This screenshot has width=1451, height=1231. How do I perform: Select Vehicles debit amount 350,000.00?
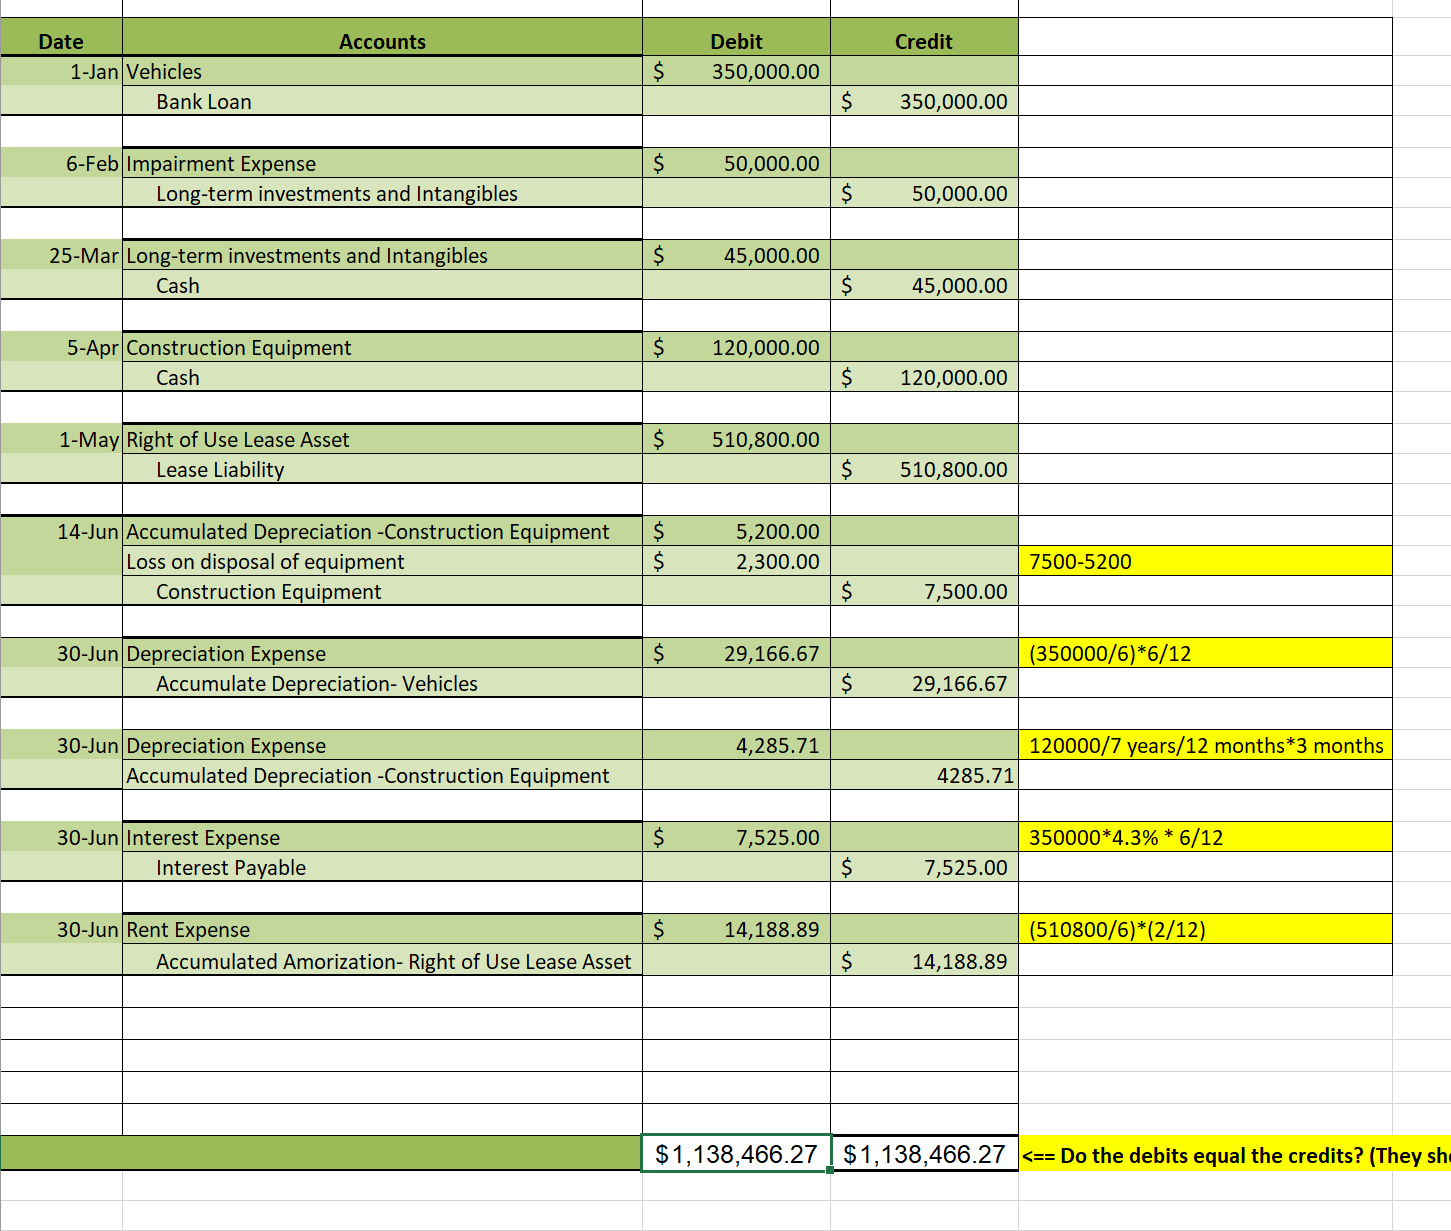coord(736,71)
